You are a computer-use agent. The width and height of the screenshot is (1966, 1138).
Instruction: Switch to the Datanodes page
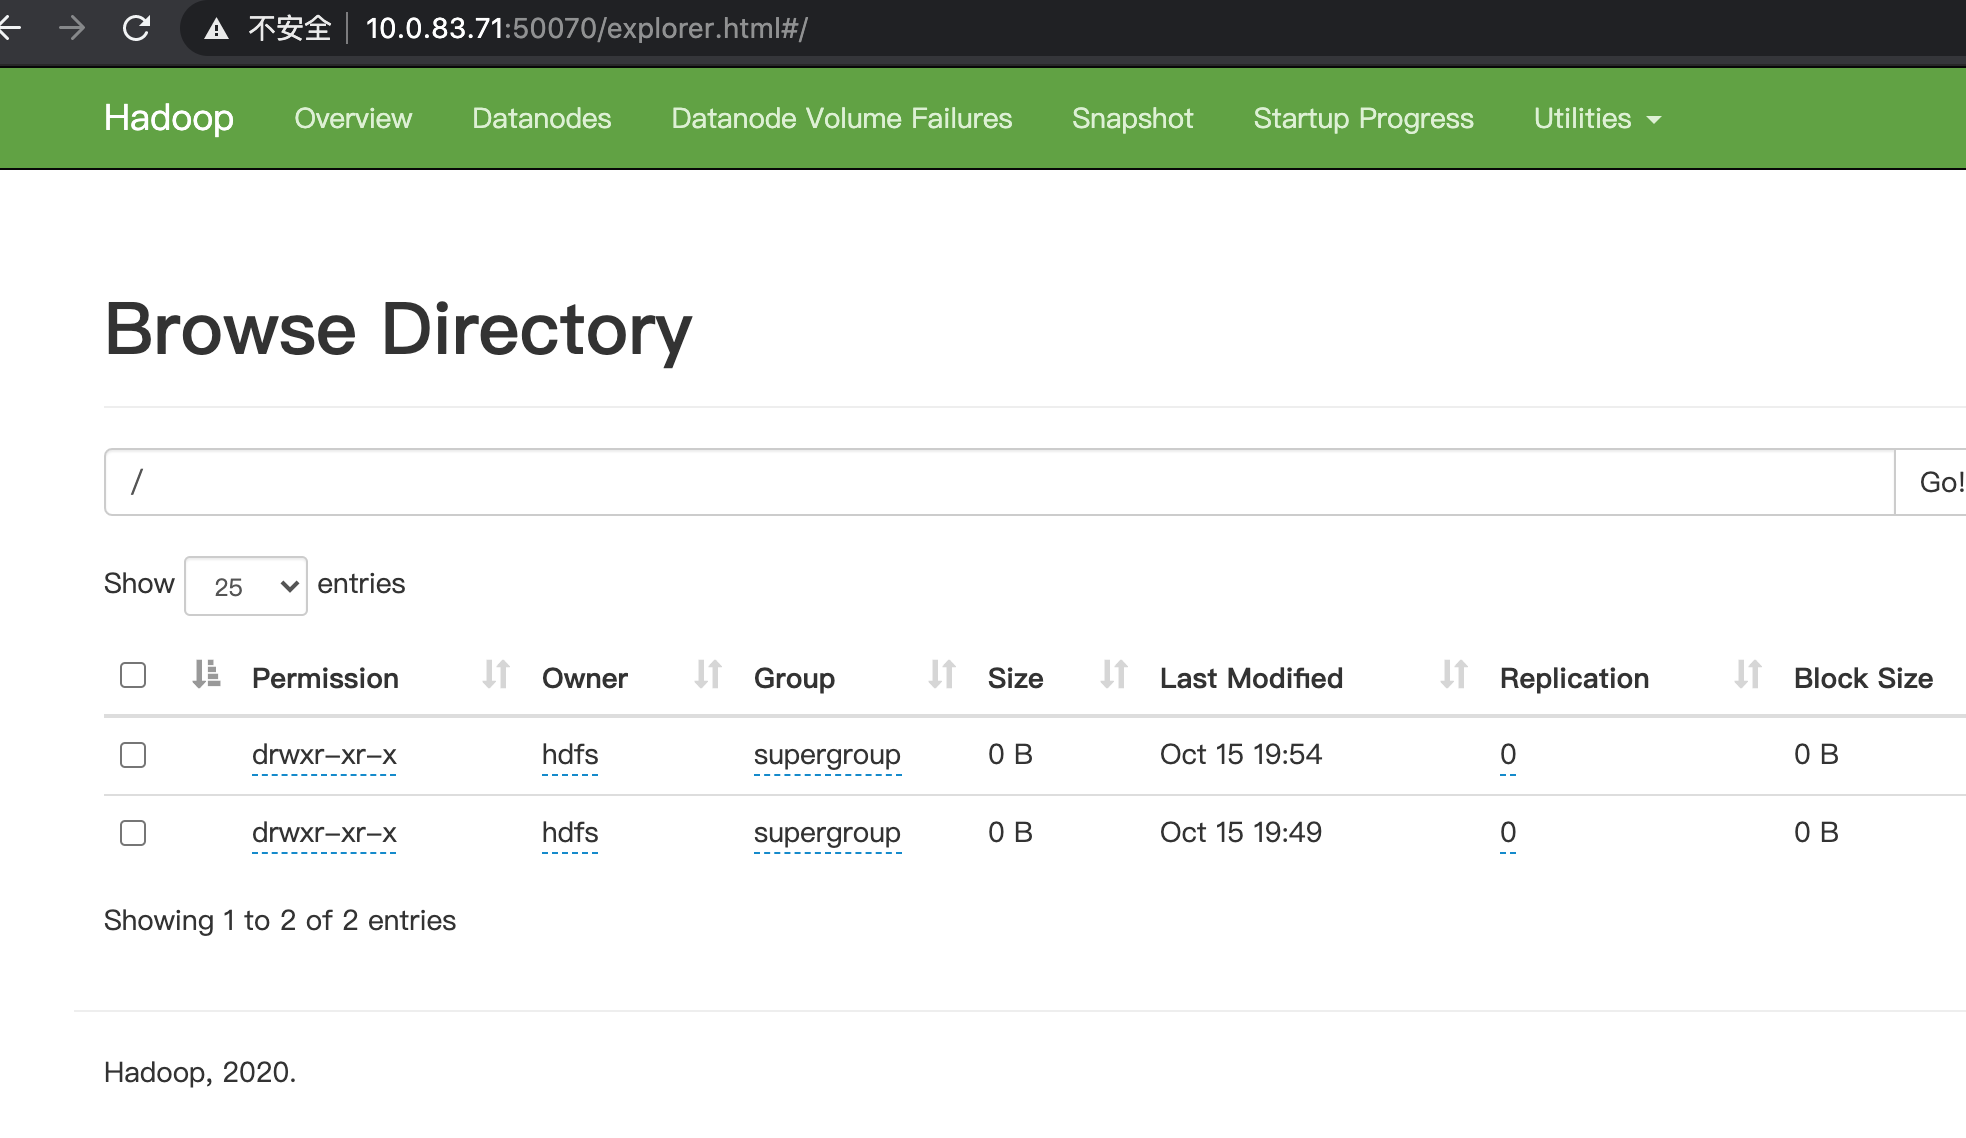coord(541,118)
